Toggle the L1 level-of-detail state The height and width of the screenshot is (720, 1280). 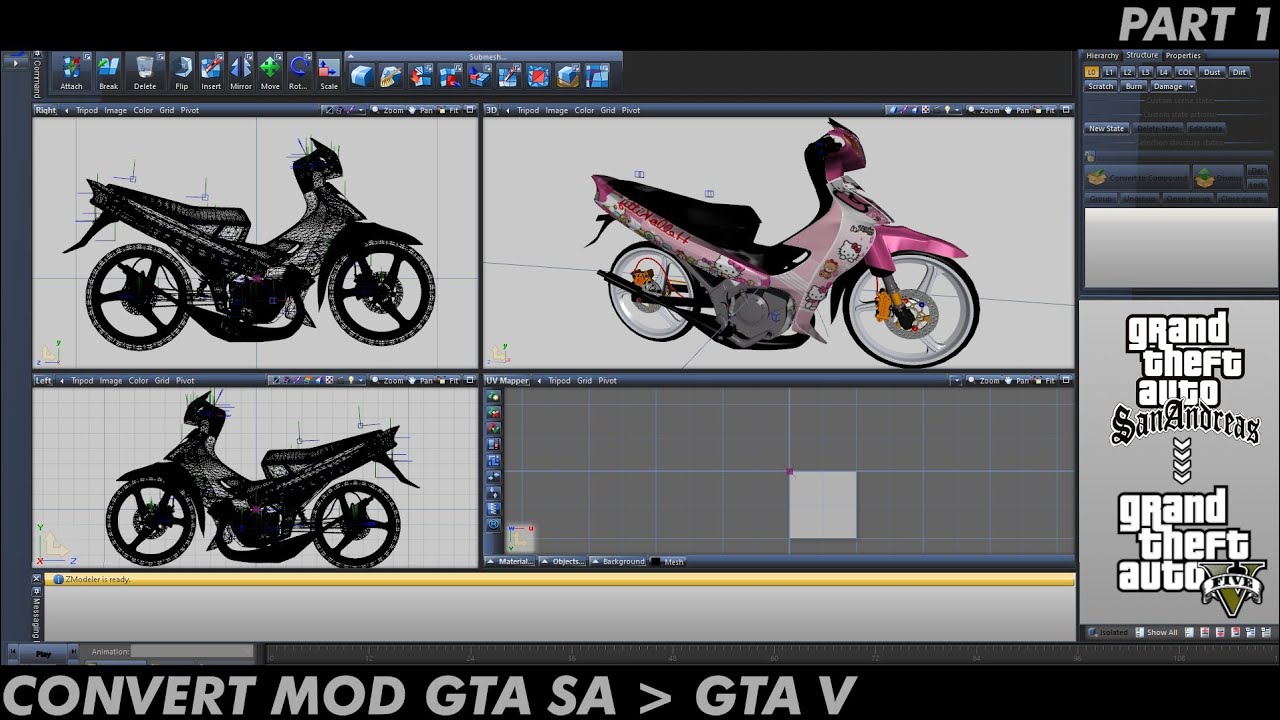[1110, 72]
